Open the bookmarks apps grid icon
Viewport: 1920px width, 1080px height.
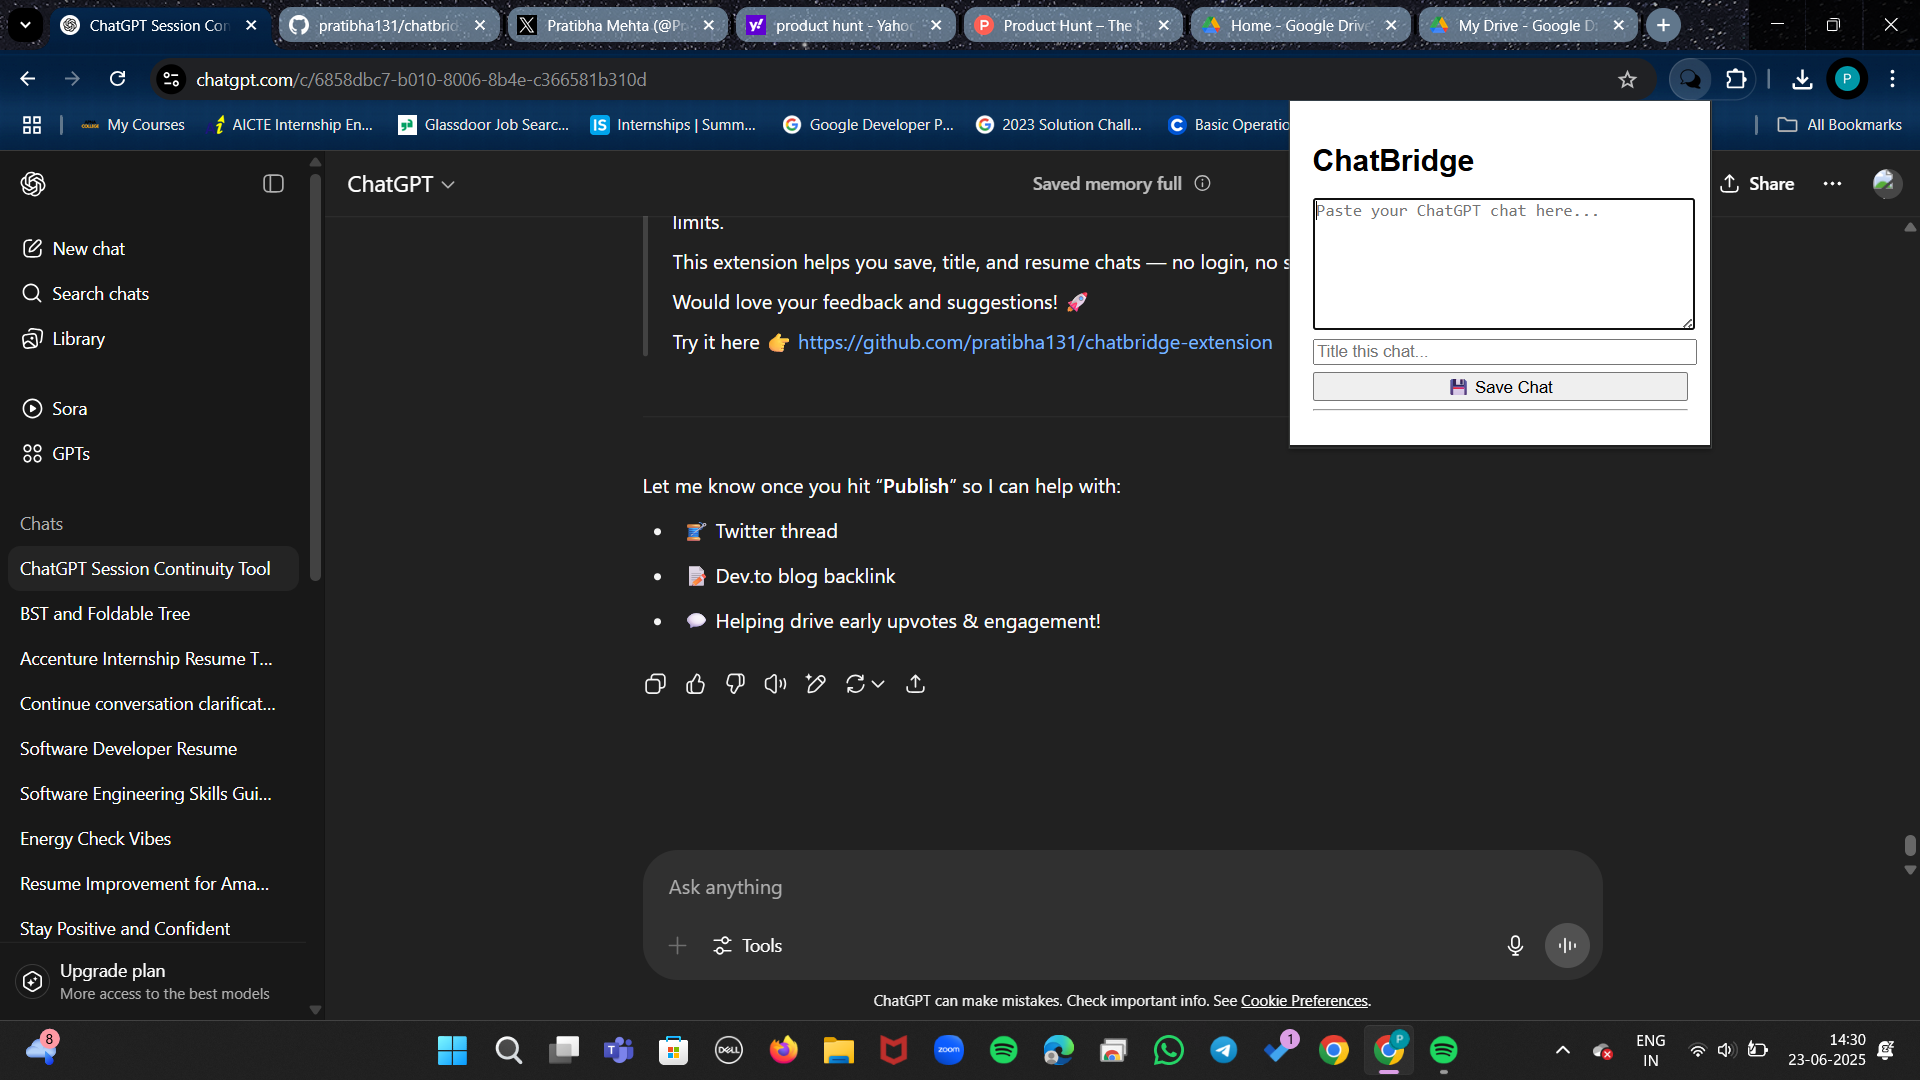(x=32, y=125)
